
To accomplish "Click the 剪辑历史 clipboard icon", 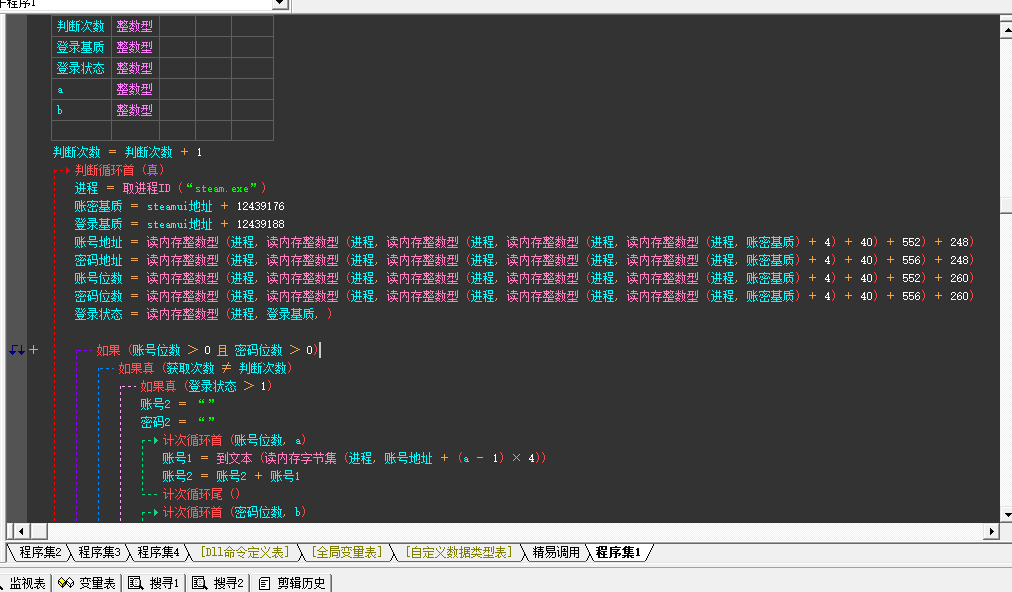I will pos(265,583).
